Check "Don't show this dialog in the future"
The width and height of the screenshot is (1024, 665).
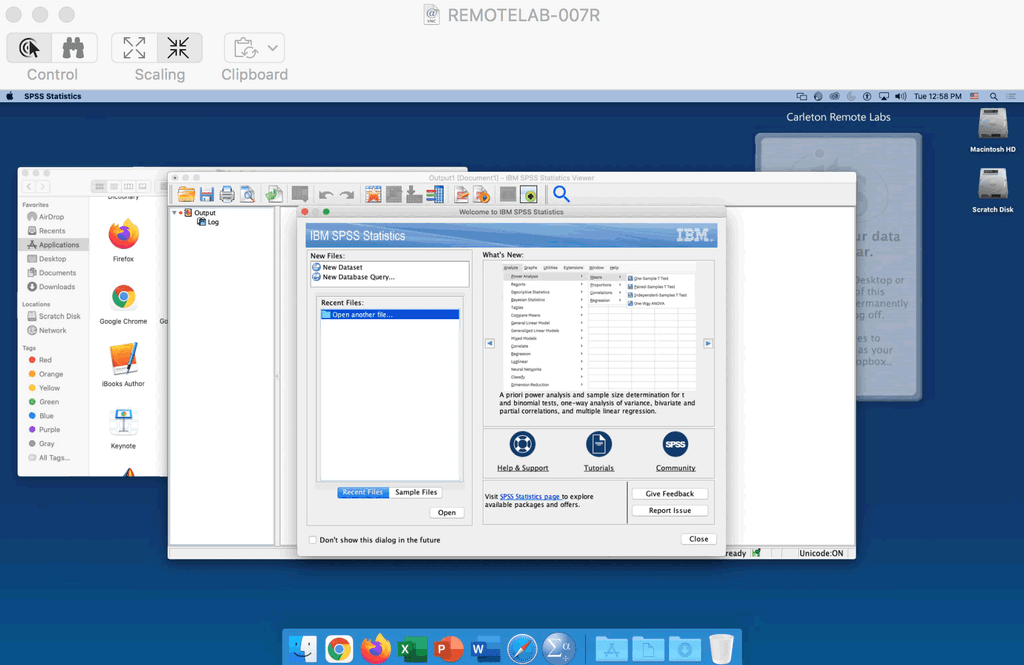[313, 540]
